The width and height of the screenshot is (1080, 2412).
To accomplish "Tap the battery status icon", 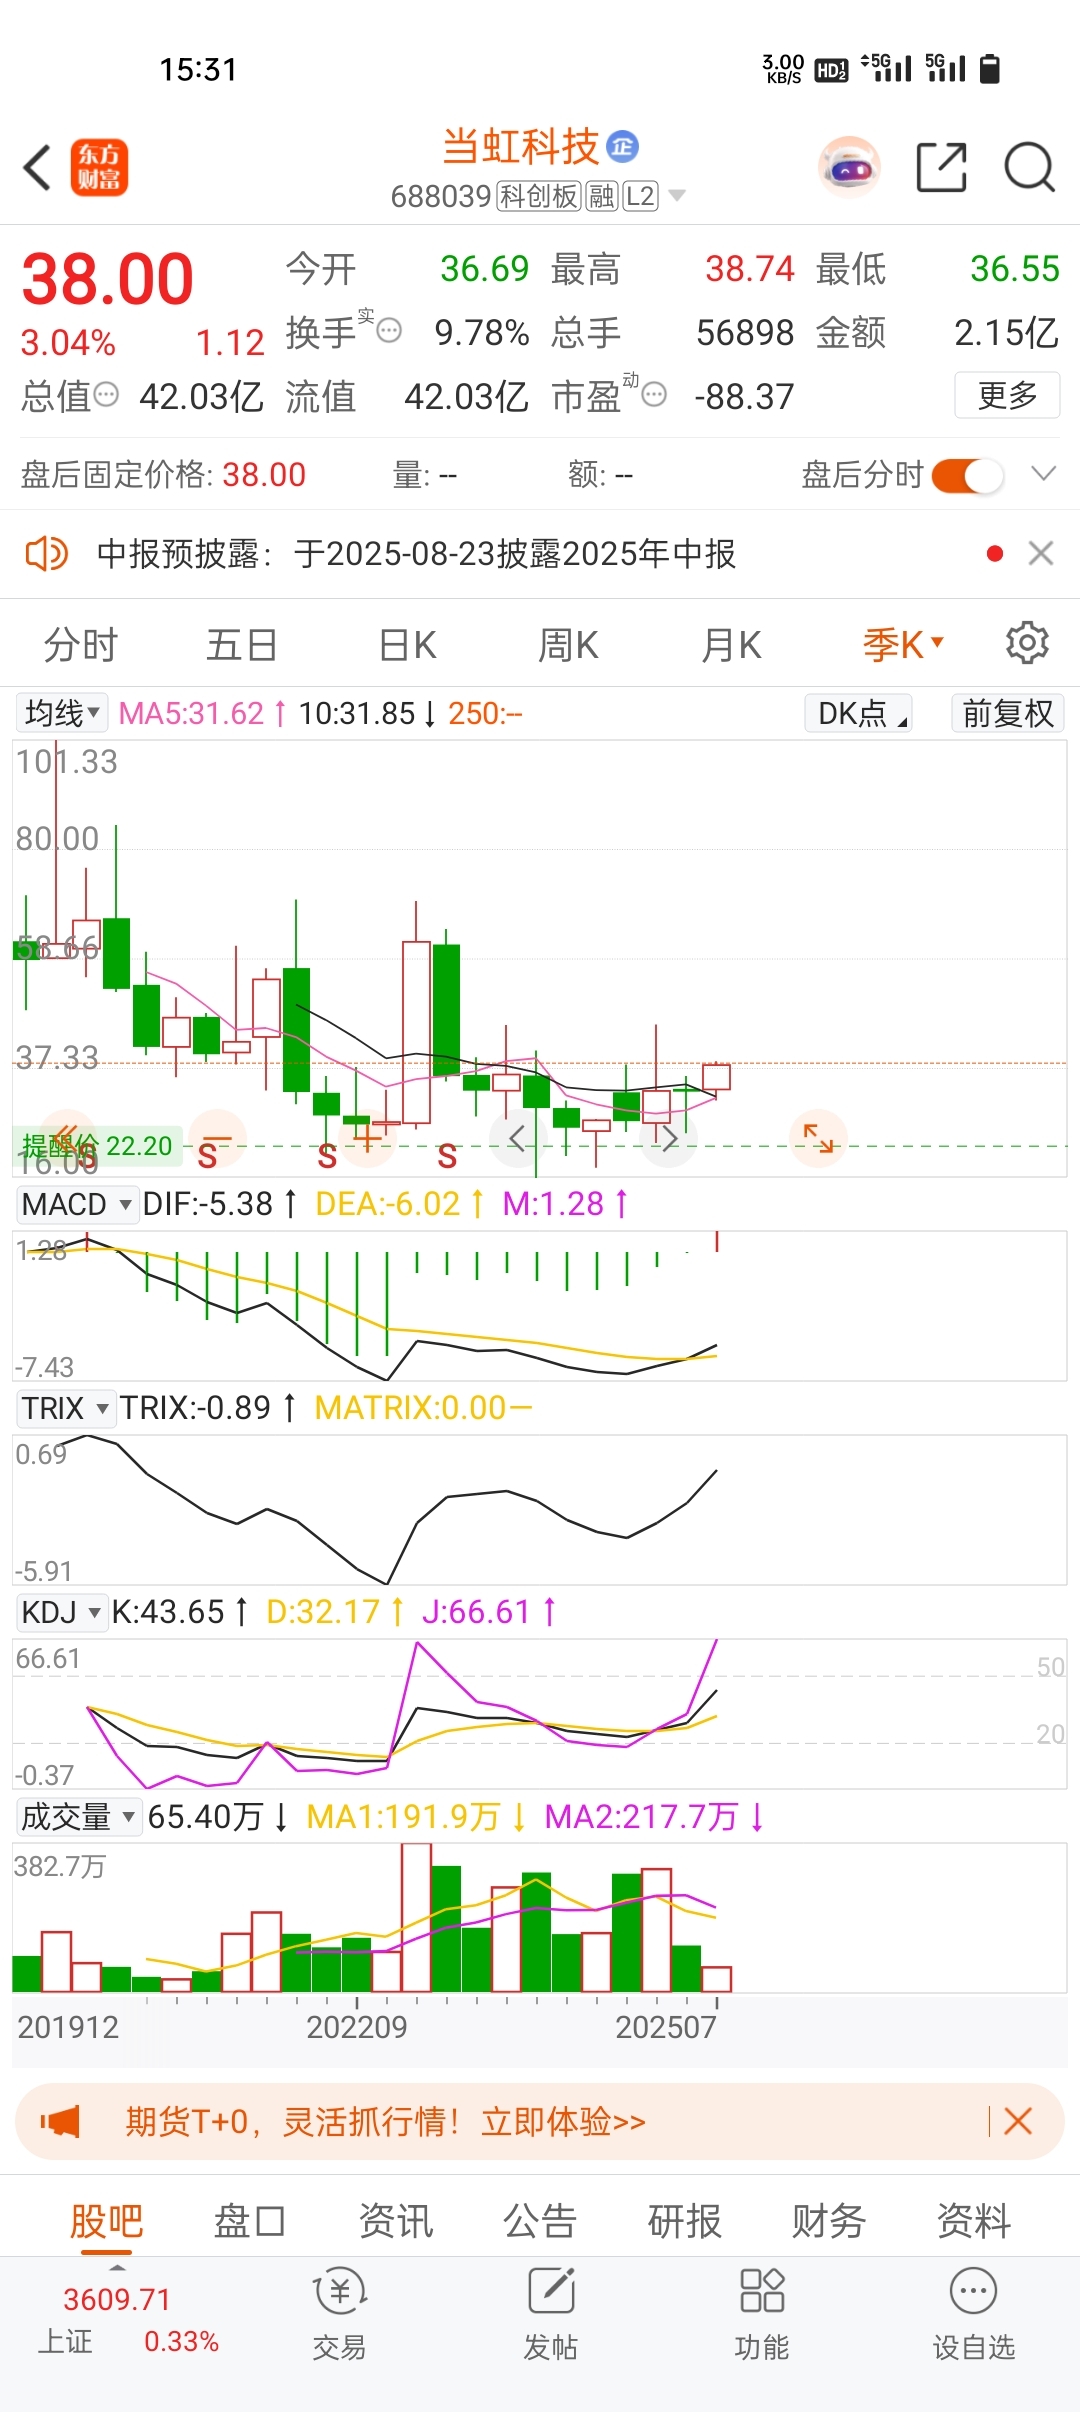I will [990, 69].
